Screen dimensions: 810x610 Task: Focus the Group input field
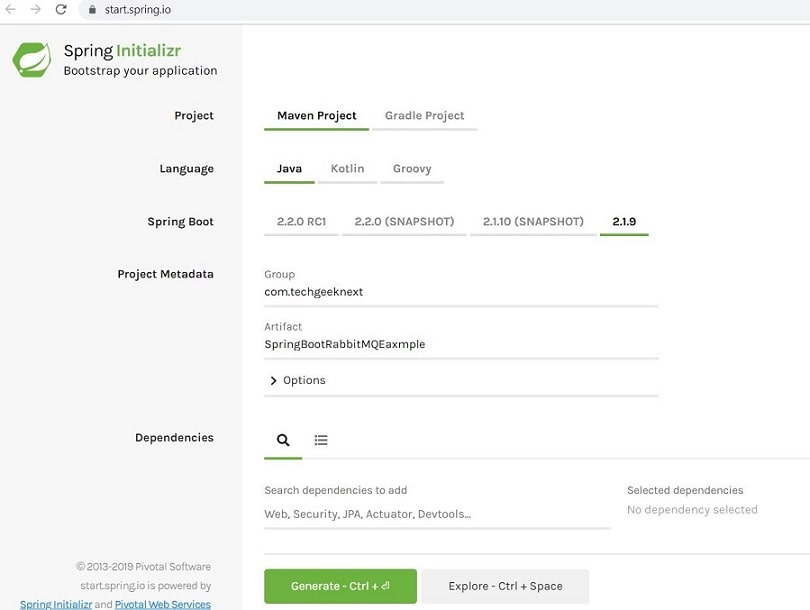point(461,292)
